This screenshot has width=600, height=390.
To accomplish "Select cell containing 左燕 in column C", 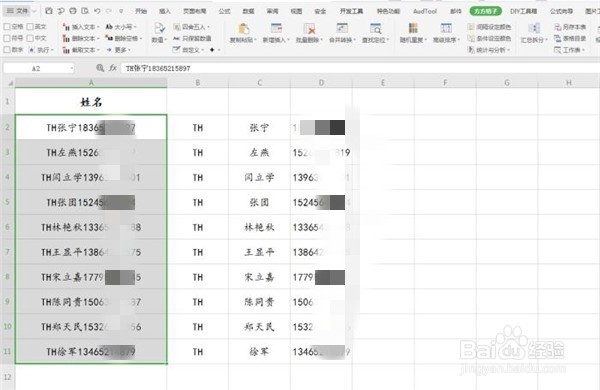I will 259,152.
